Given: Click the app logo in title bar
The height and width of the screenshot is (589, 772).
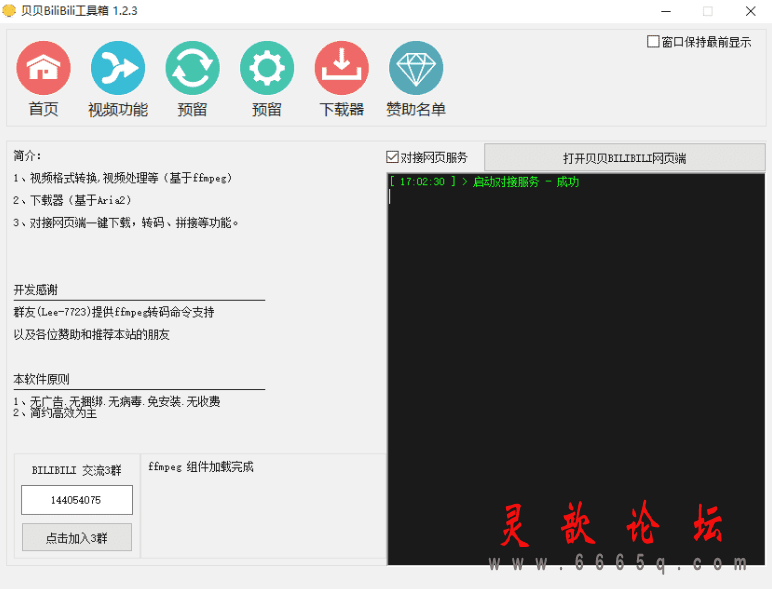Looking at the screenshot, I should point(9,10).
